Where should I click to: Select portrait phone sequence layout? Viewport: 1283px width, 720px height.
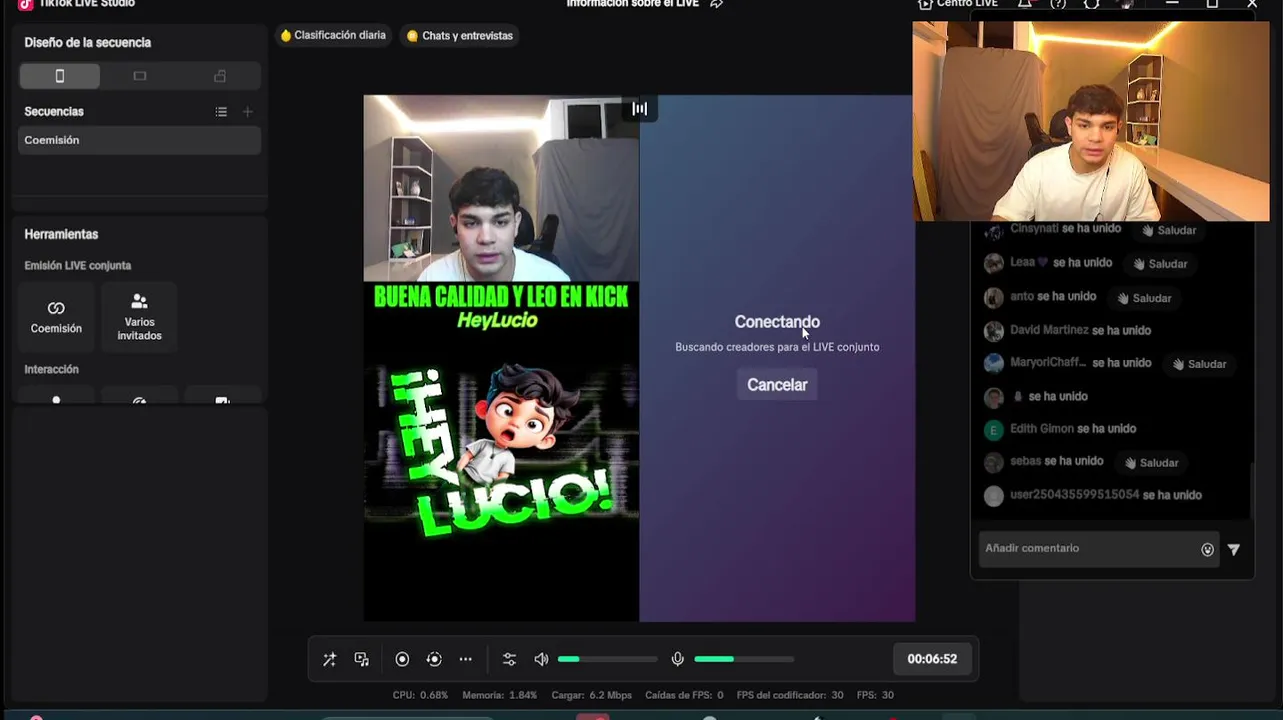click(59, 76)
